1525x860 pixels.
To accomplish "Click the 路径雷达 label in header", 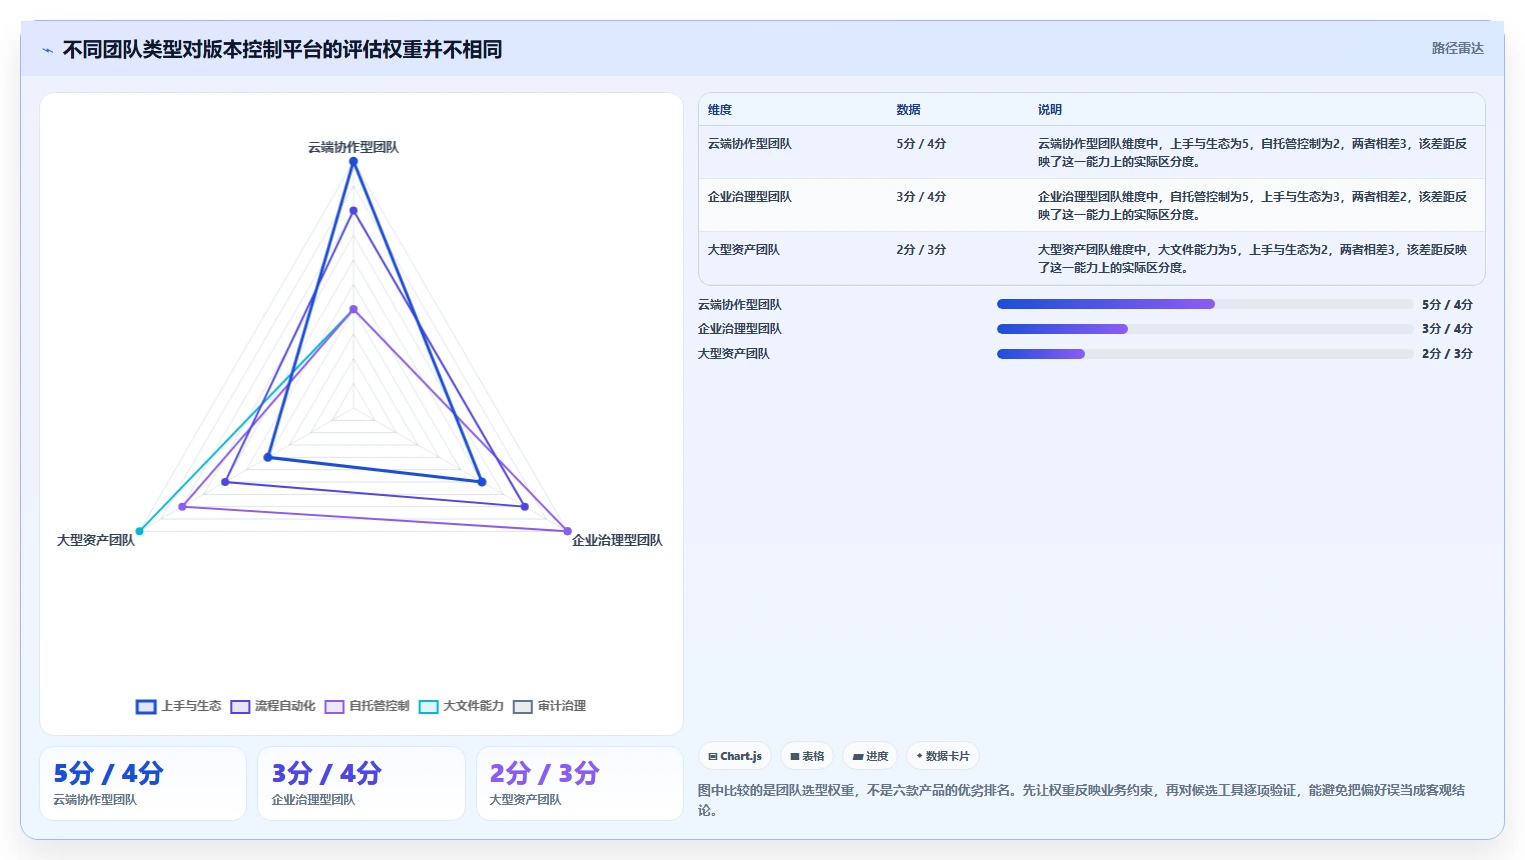I will click(x=1457, y=48).
